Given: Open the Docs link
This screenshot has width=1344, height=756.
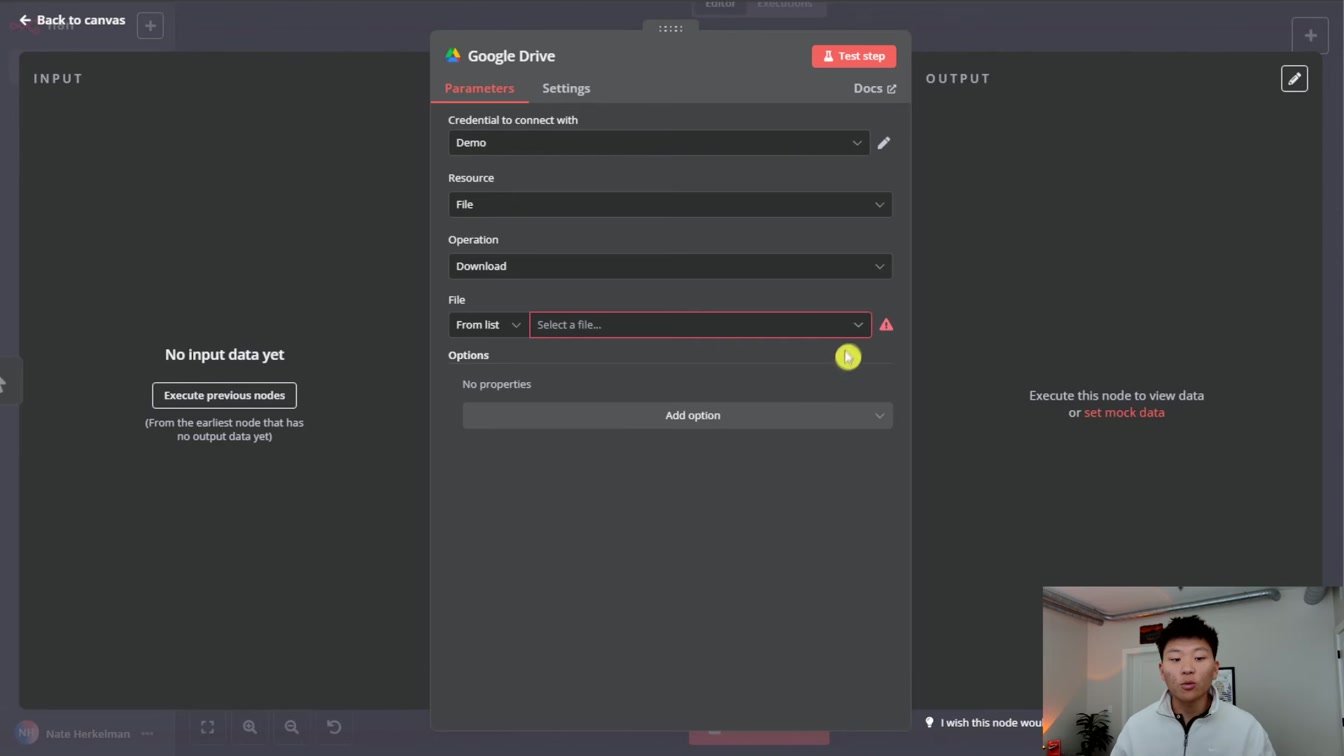Looking at the screenshot, I should tap(875, 88).
